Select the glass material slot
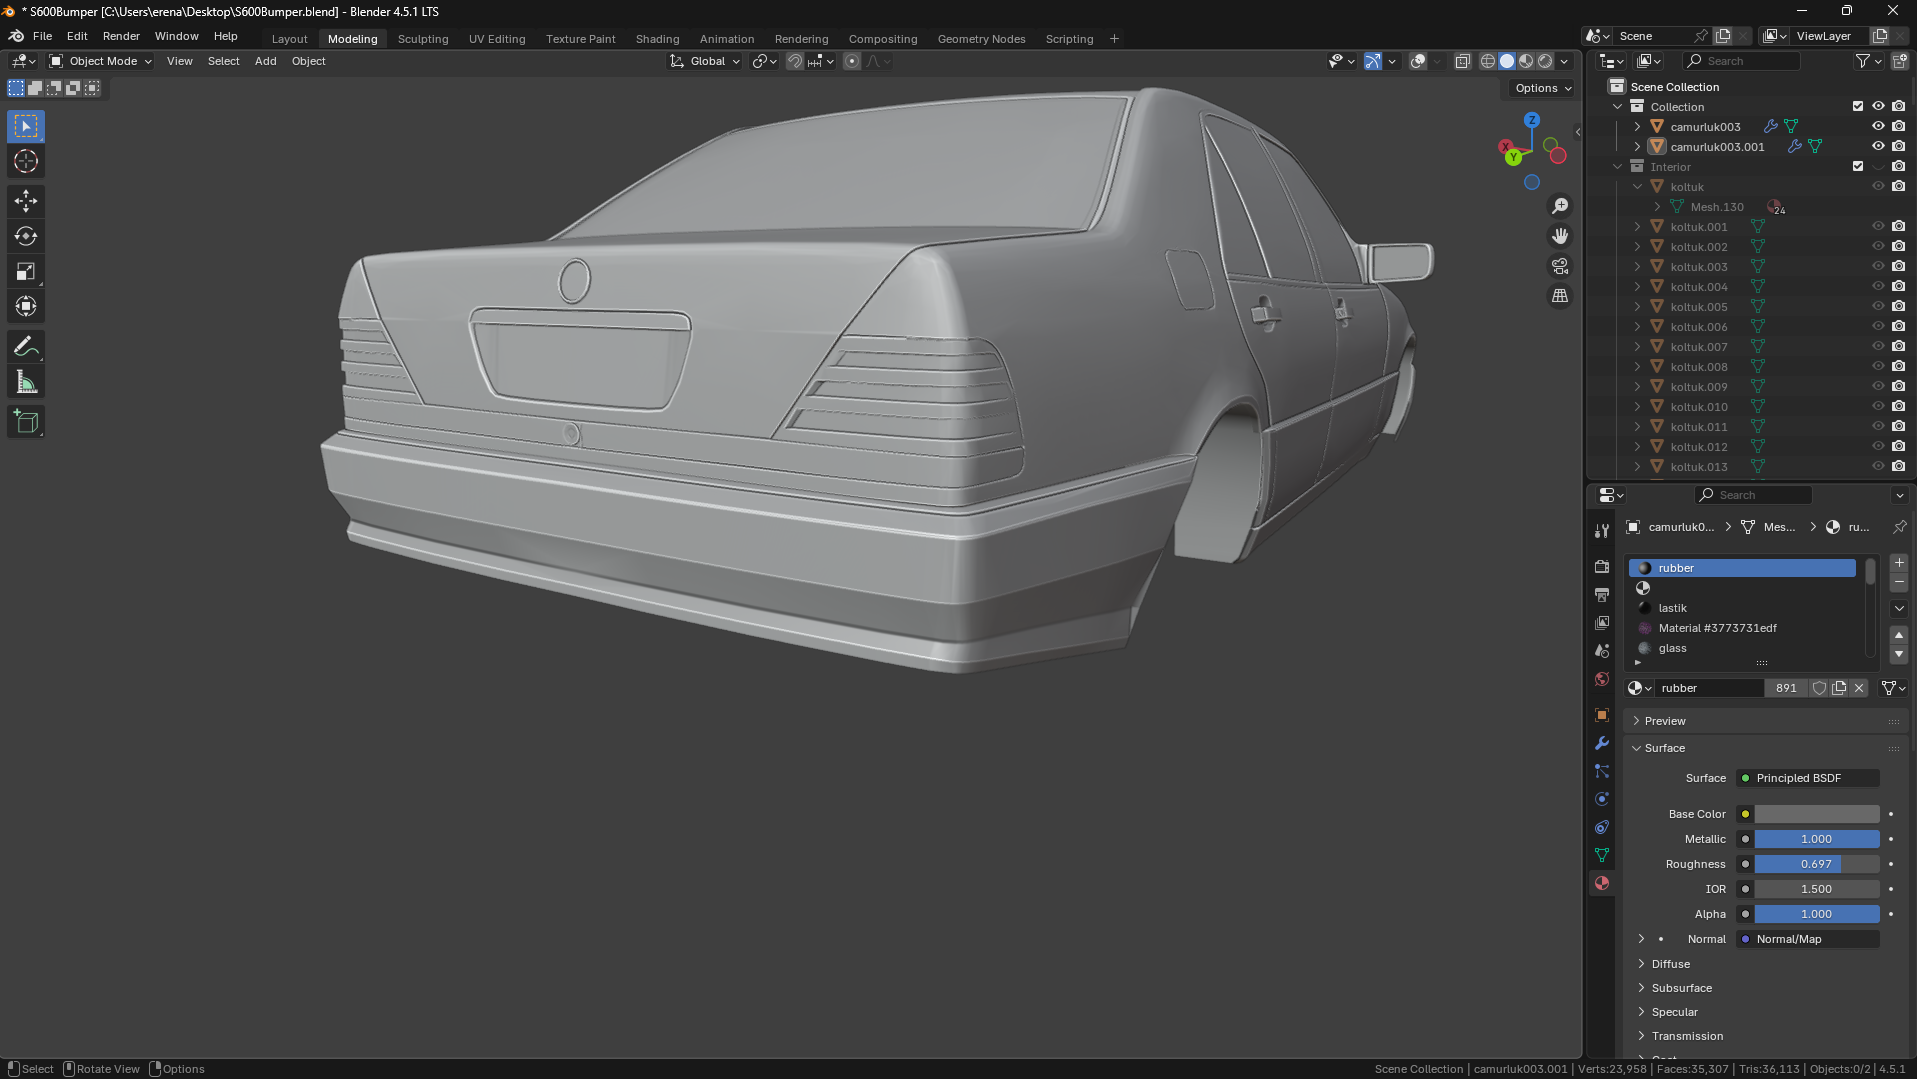The width and height of the screenshot is (1917, 1079). point(1672,648)
